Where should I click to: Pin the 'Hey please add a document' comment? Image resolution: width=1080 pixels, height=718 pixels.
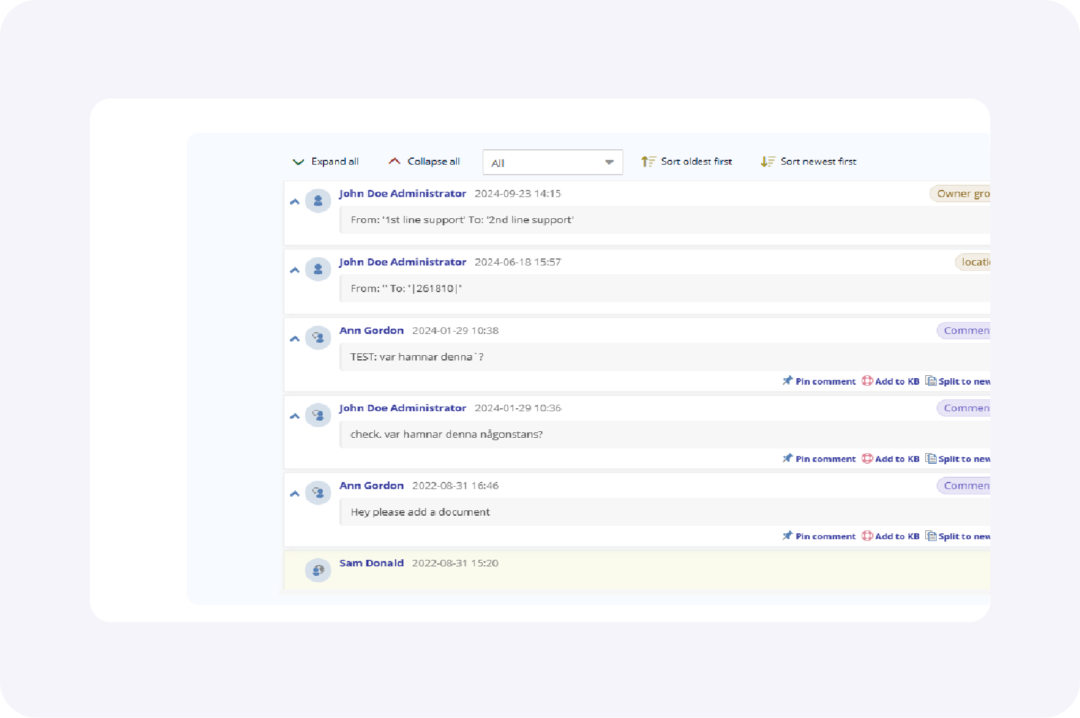(819, 536)
